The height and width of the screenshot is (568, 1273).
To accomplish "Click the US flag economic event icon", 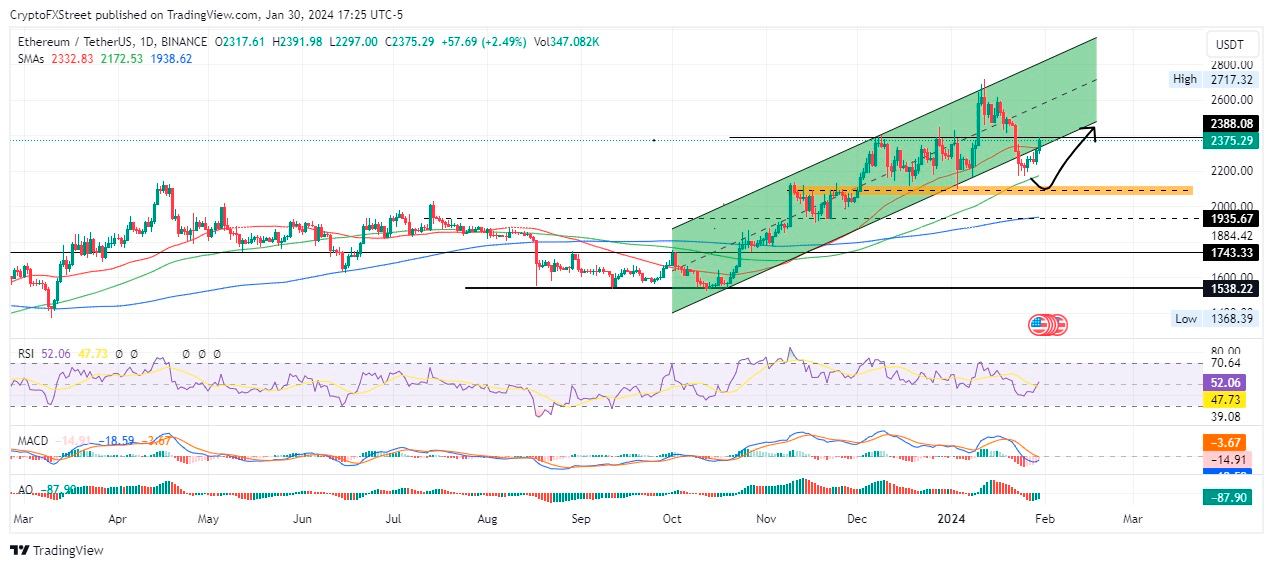I will pyautogui.click(x=1041, y=324).
